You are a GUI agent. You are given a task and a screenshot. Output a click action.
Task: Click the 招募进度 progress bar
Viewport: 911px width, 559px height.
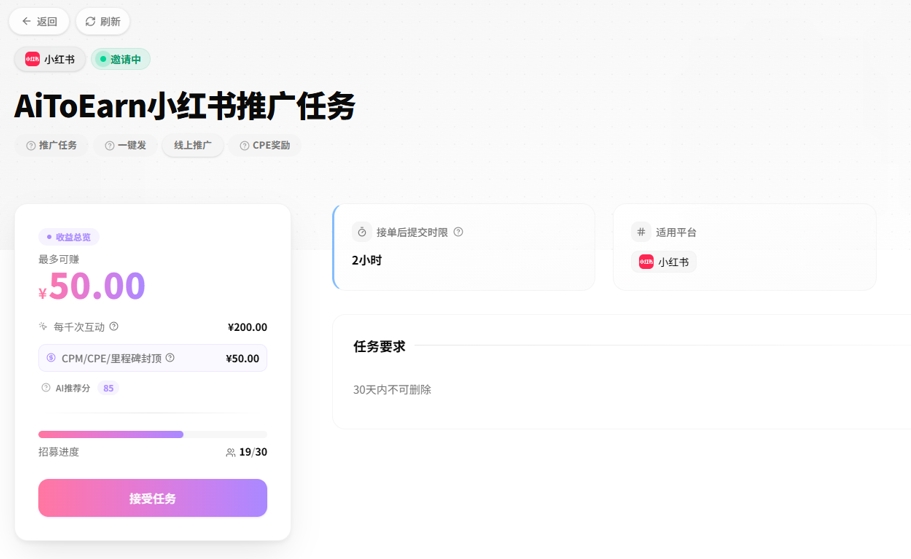[x=153, y=435]
